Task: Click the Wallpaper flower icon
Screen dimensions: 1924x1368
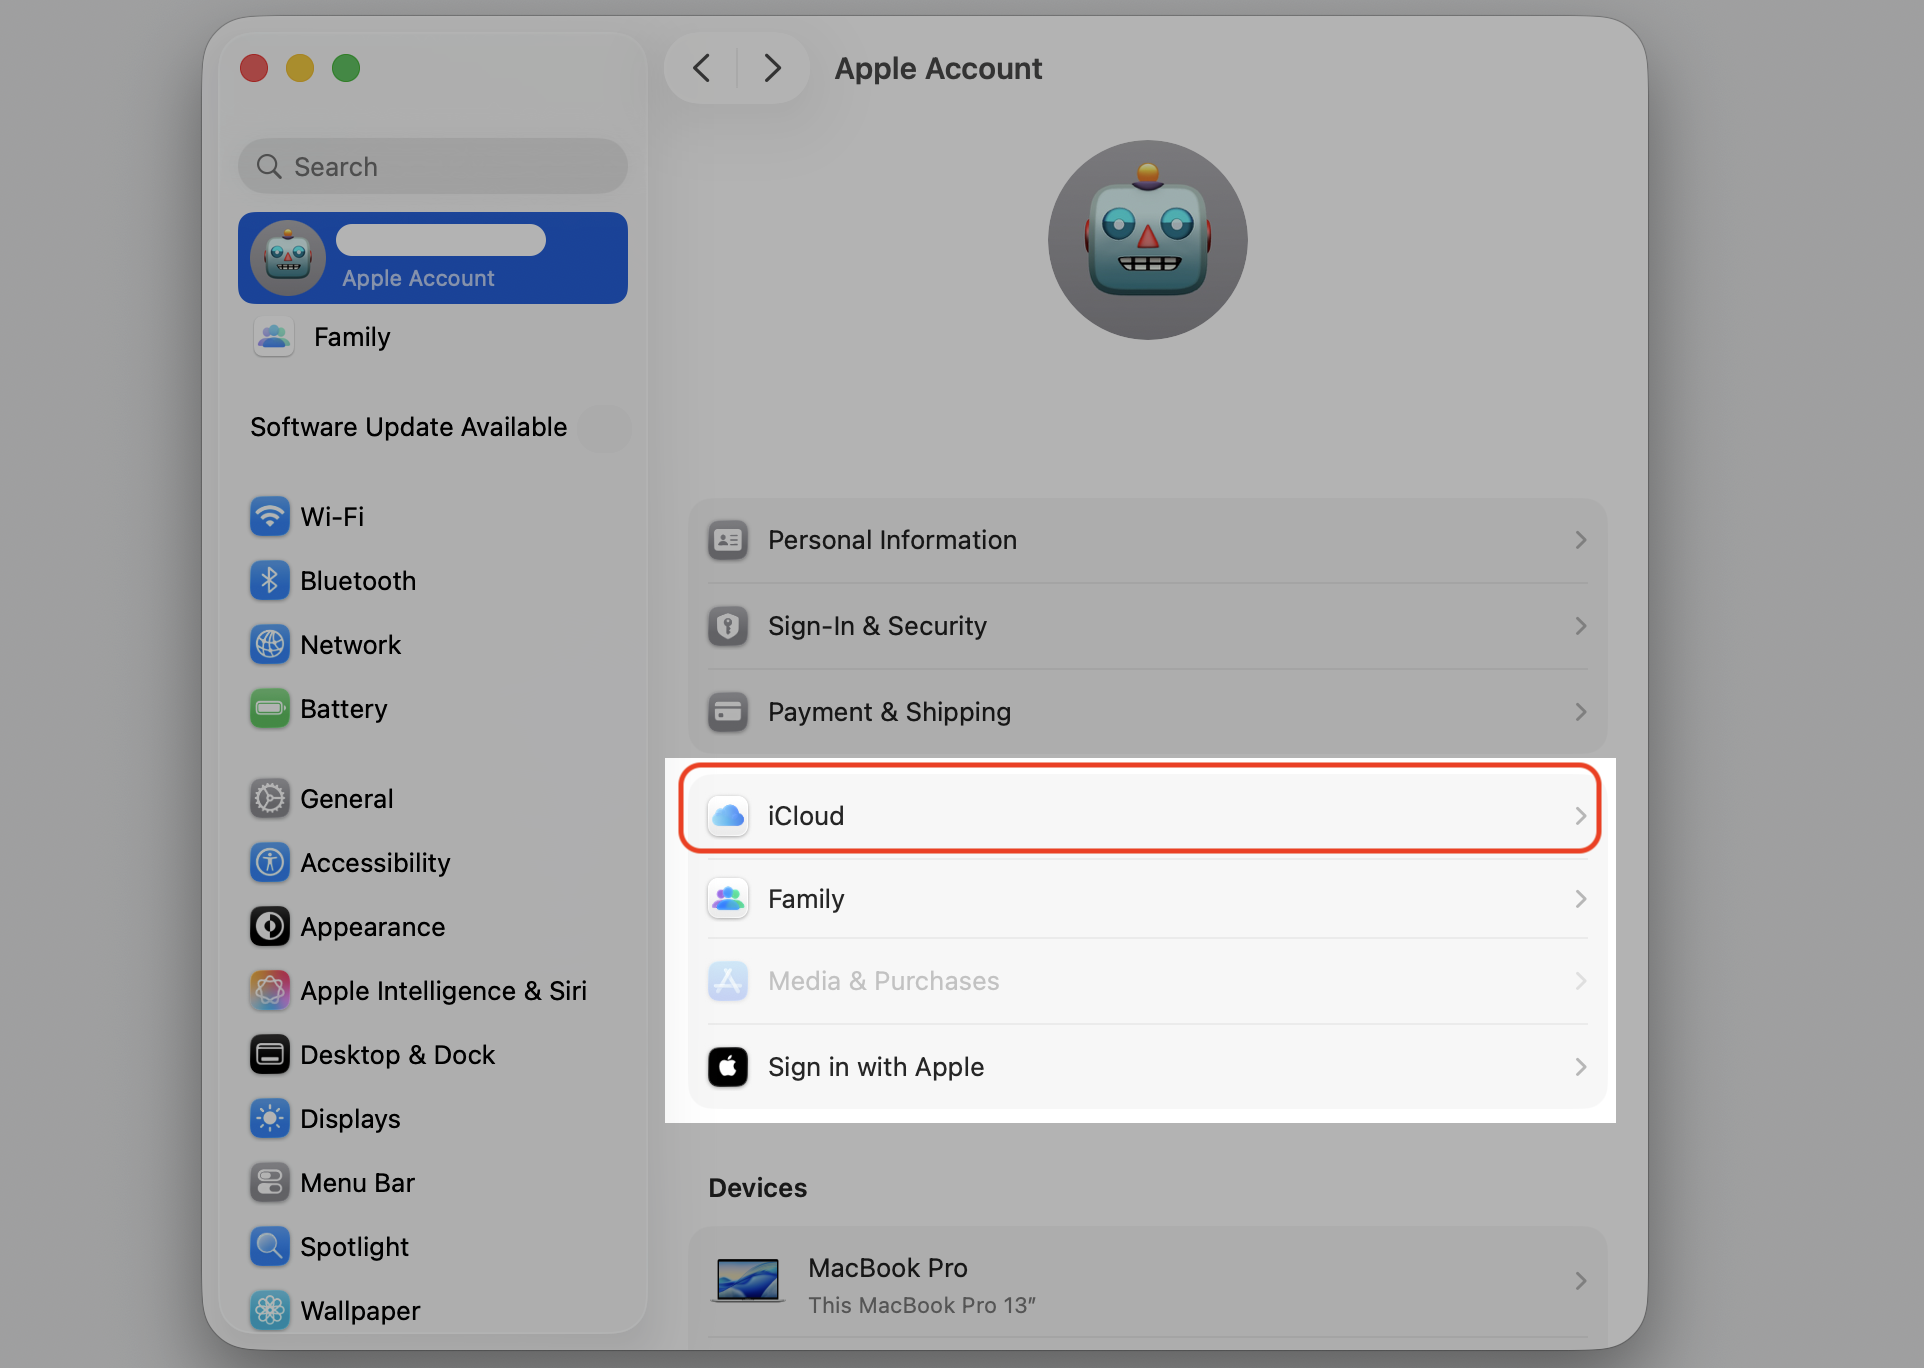Action: [x=270, y=1311]
